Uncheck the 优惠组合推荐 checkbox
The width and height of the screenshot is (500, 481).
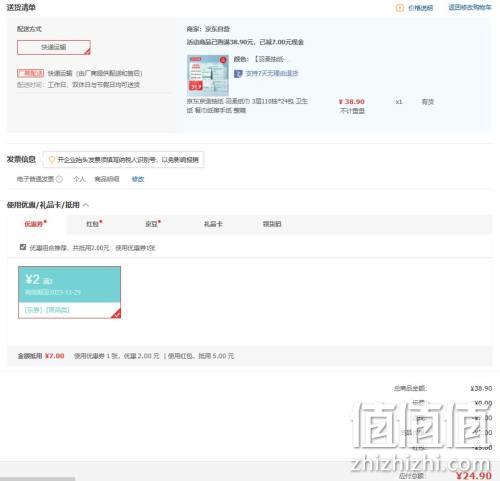point(23,247)
